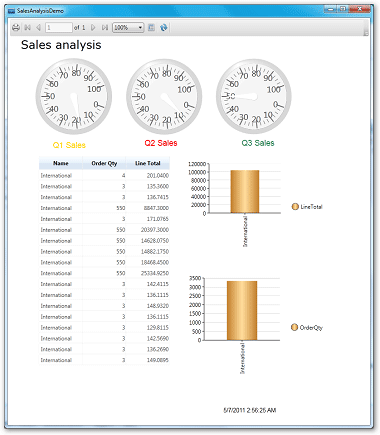380x435 pixels.
Task: Select the 136.7415 line total cell
Action: [148, 197]
